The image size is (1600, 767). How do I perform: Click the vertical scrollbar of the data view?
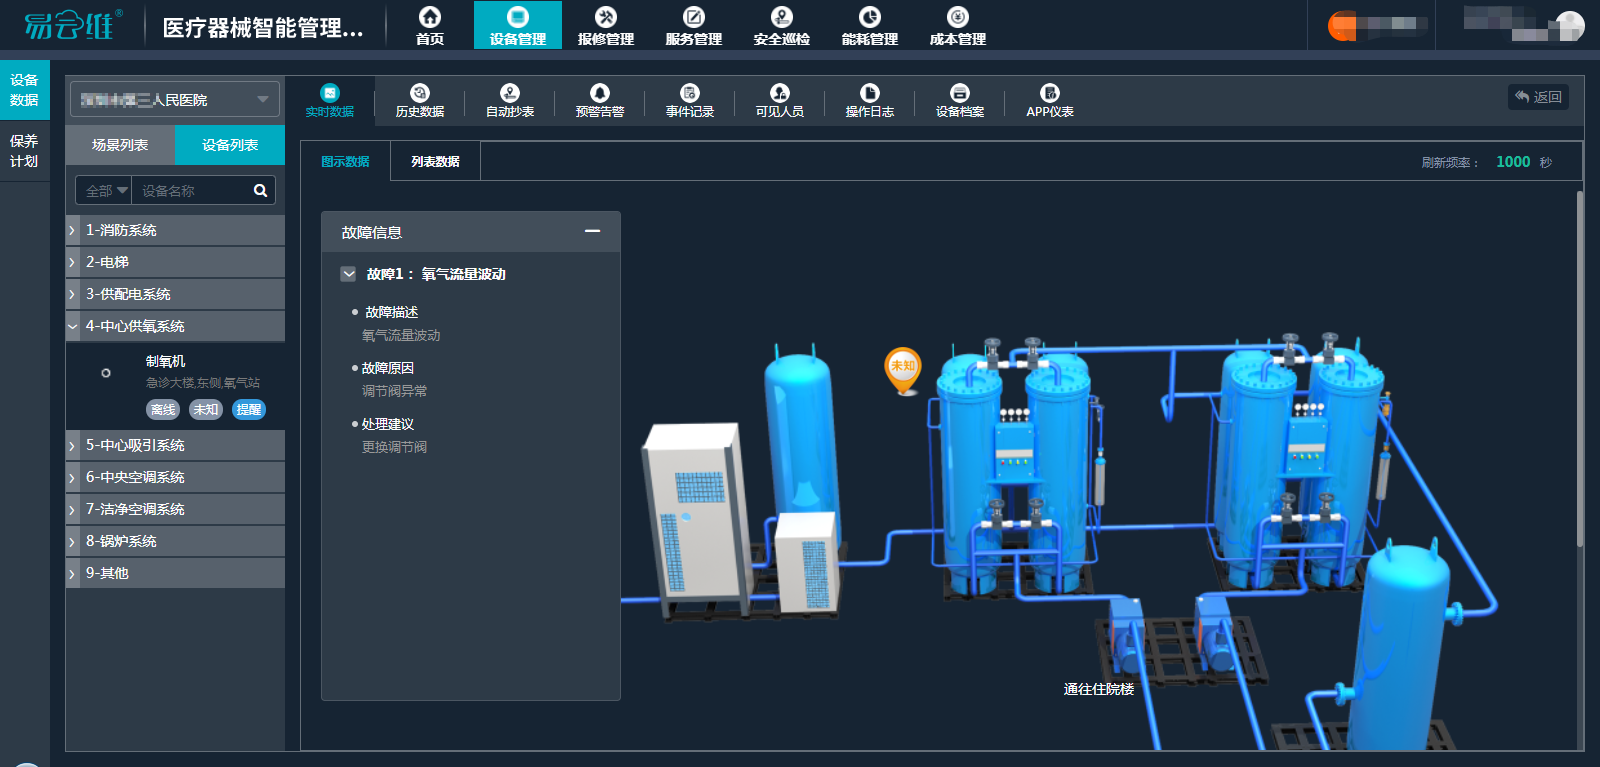[1580, 370]
